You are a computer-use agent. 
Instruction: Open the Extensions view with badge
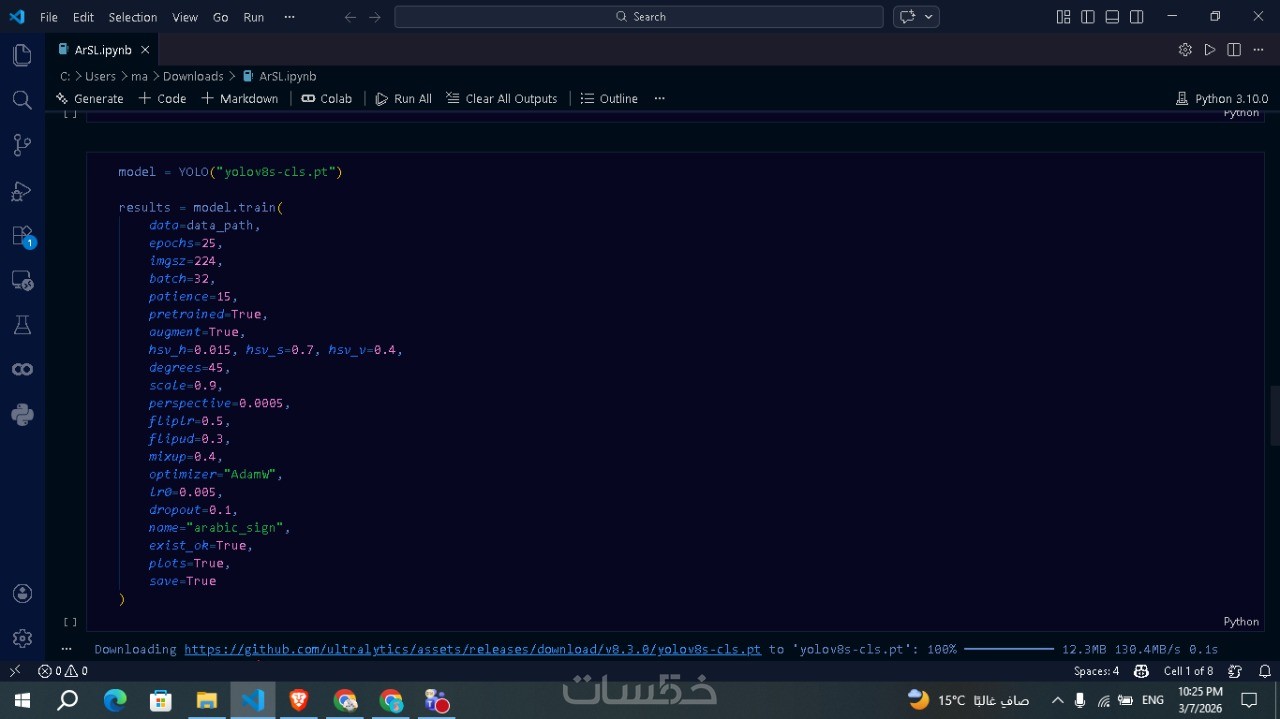click(x=22, y=236)
